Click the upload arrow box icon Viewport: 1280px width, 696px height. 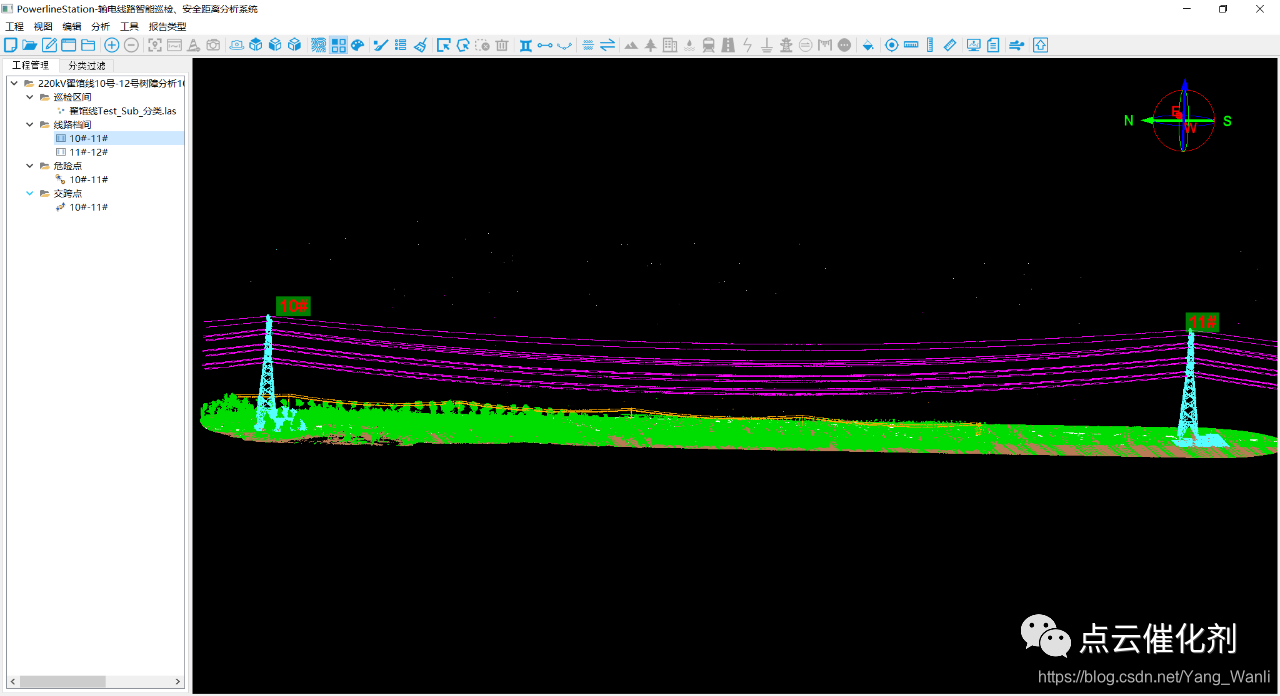[1040, 45]
